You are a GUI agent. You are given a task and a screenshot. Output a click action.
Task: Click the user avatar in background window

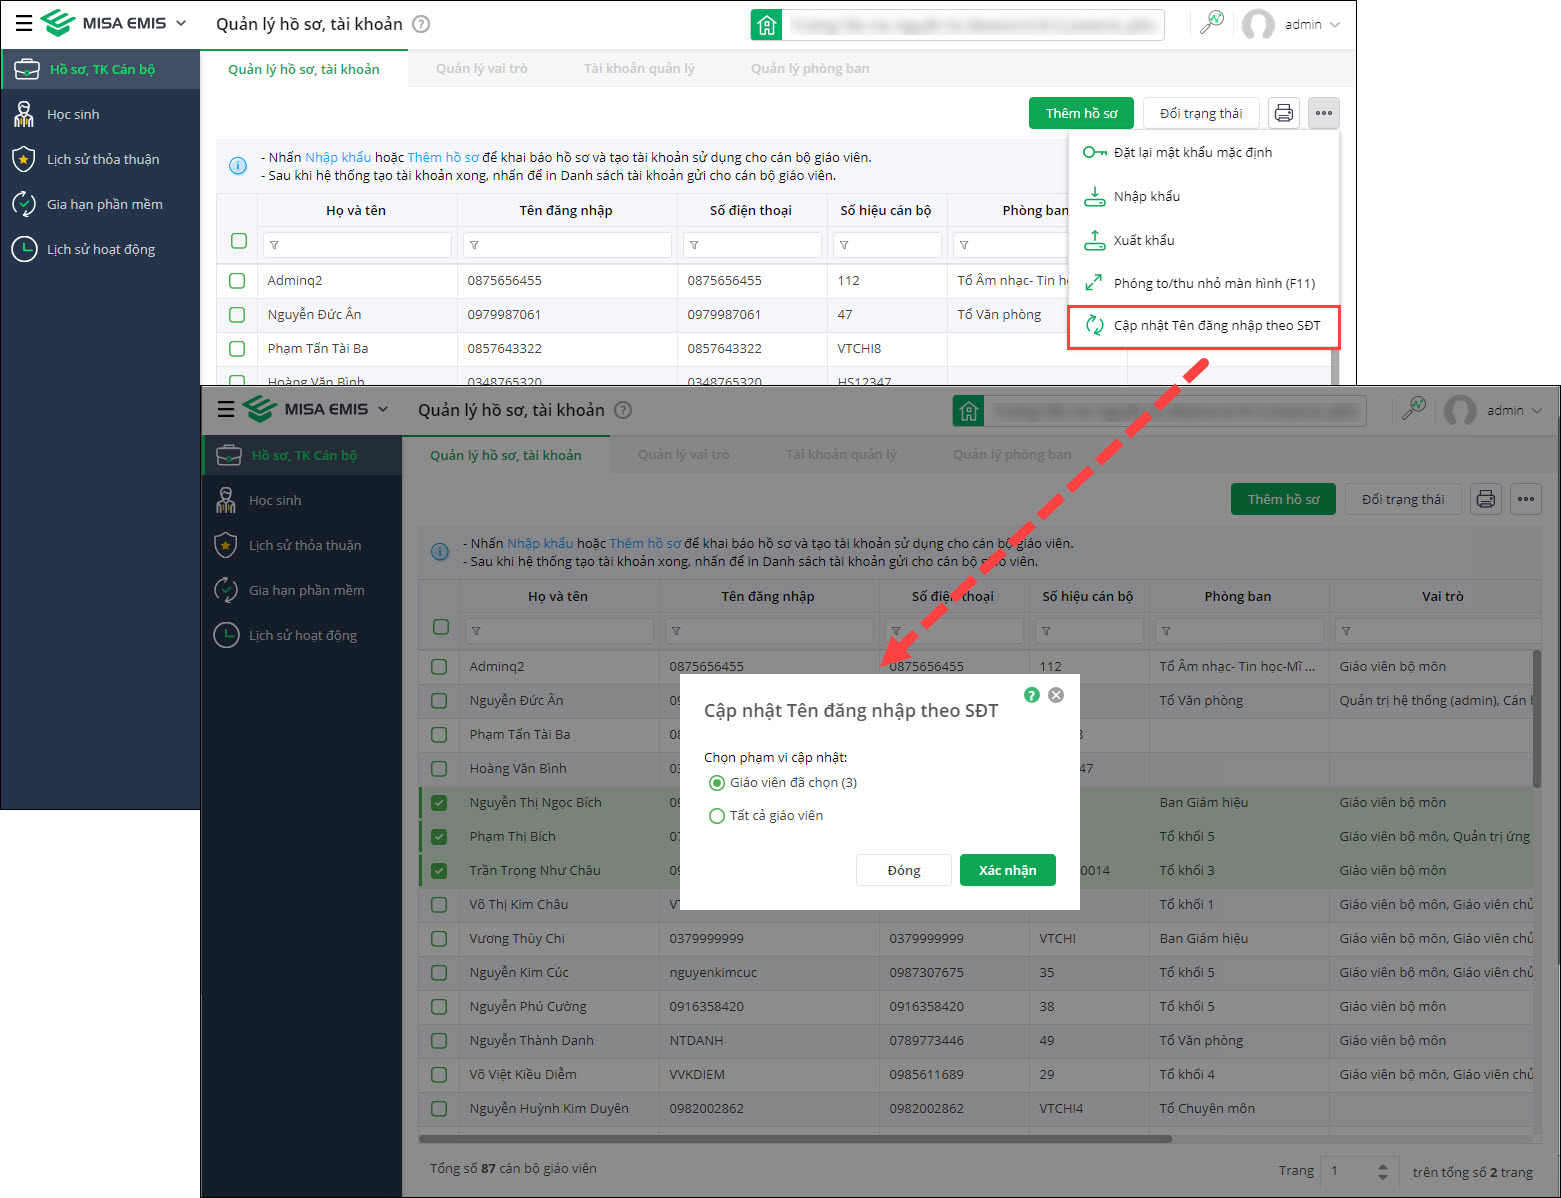click(x=1258, y=25)
